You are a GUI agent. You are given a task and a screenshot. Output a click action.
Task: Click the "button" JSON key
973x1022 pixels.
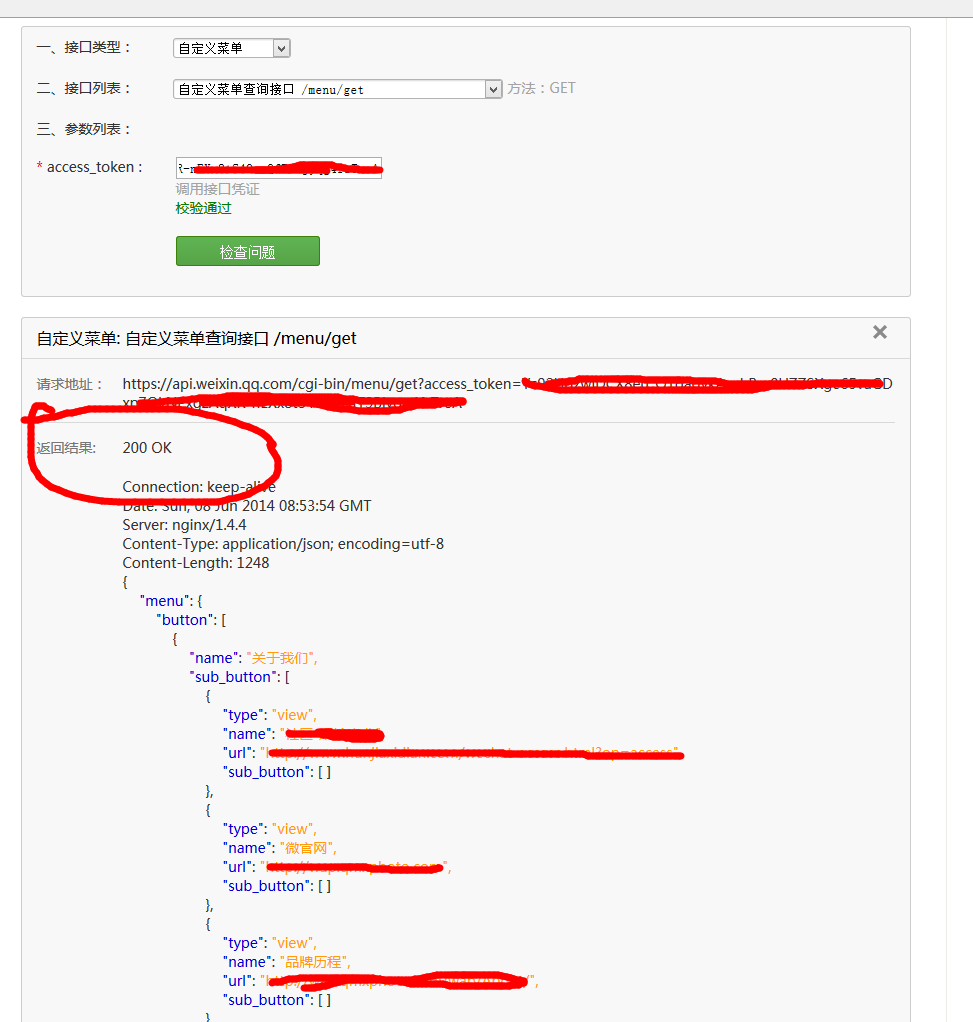click(186, 620)
